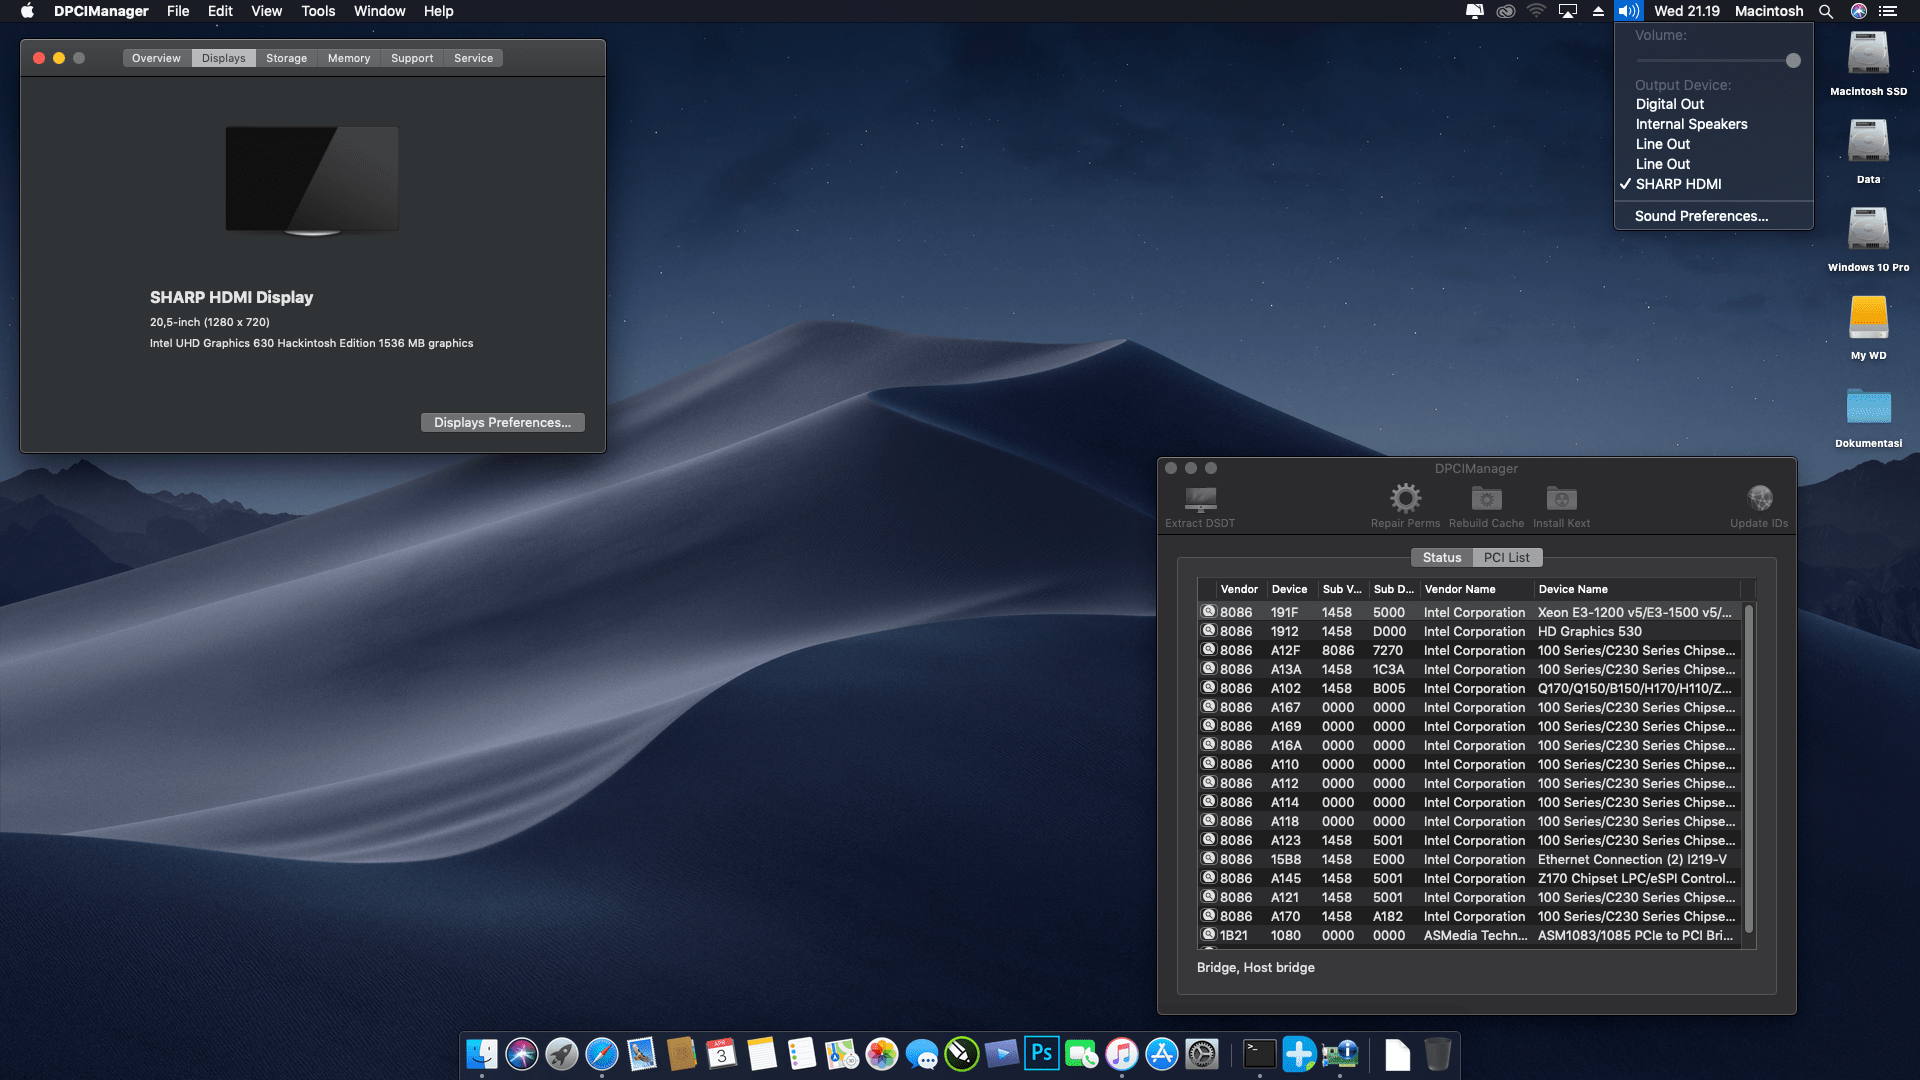
Task: Select checked SHARP HDMI output device
Action: point(1713,184)
